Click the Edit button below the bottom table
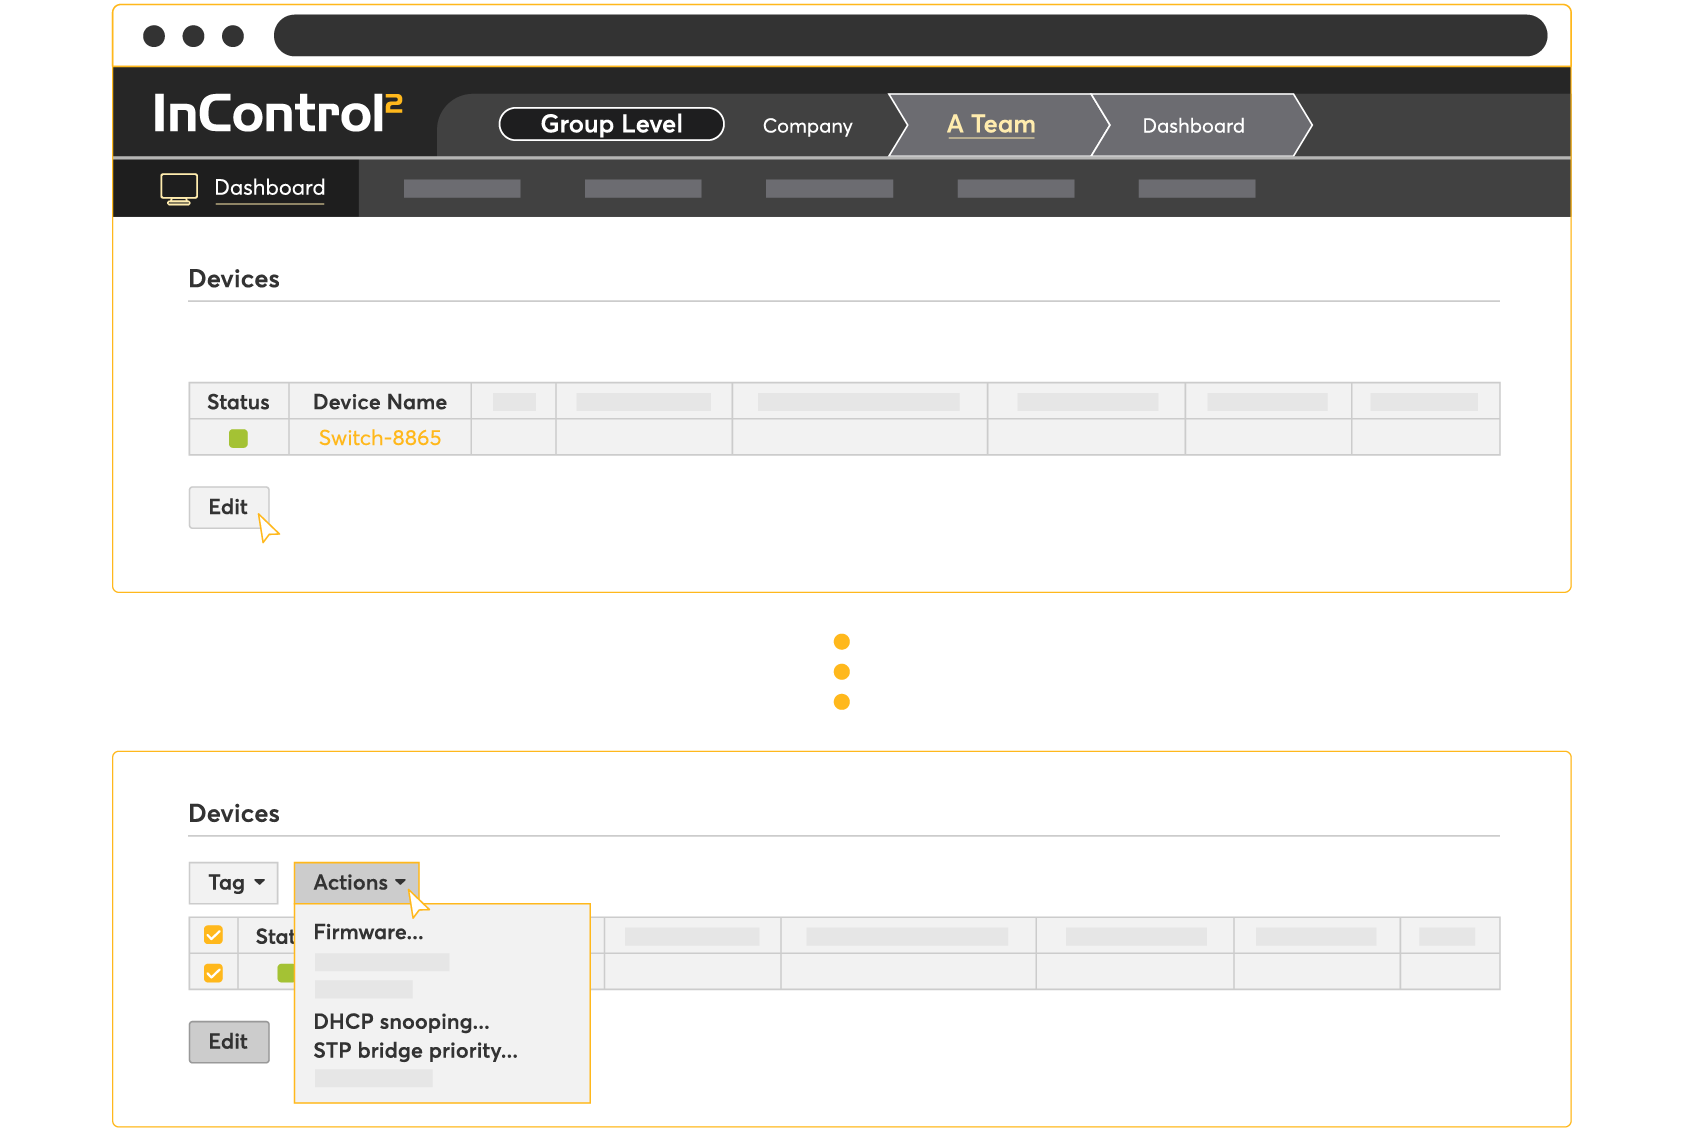The image size is (1684, 1139). [x=229, y=1041]
